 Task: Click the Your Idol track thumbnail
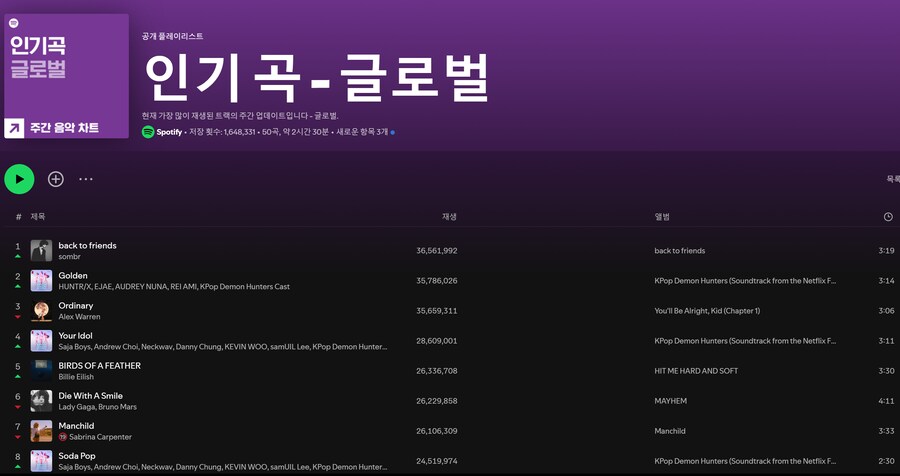[41, 341]
